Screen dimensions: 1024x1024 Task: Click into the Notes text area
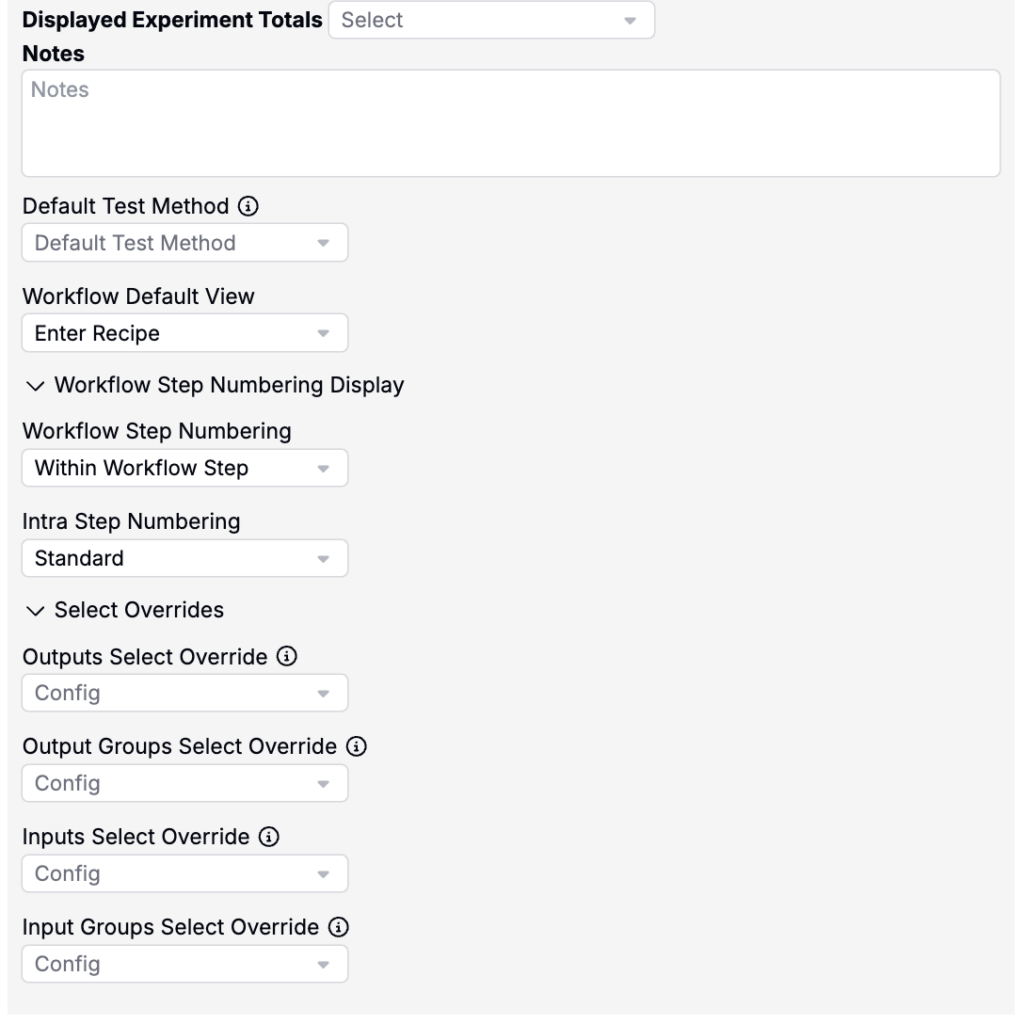tap(511, 123)
